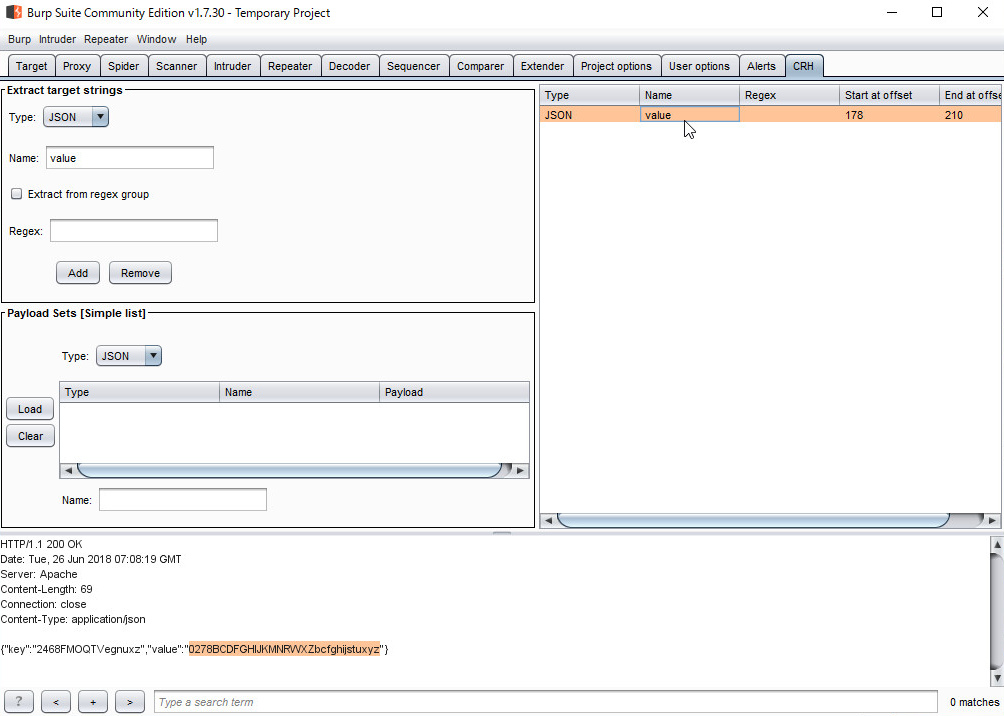Open the help question mark button

[x=19, y=702]
